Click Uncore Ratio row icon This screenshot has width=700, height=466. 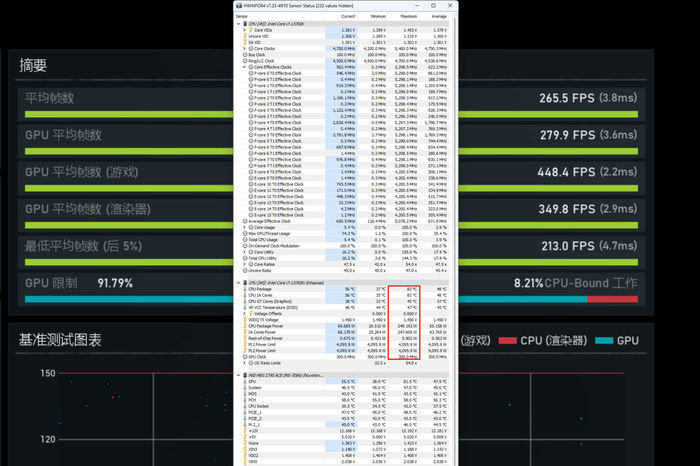pos(245,270)
